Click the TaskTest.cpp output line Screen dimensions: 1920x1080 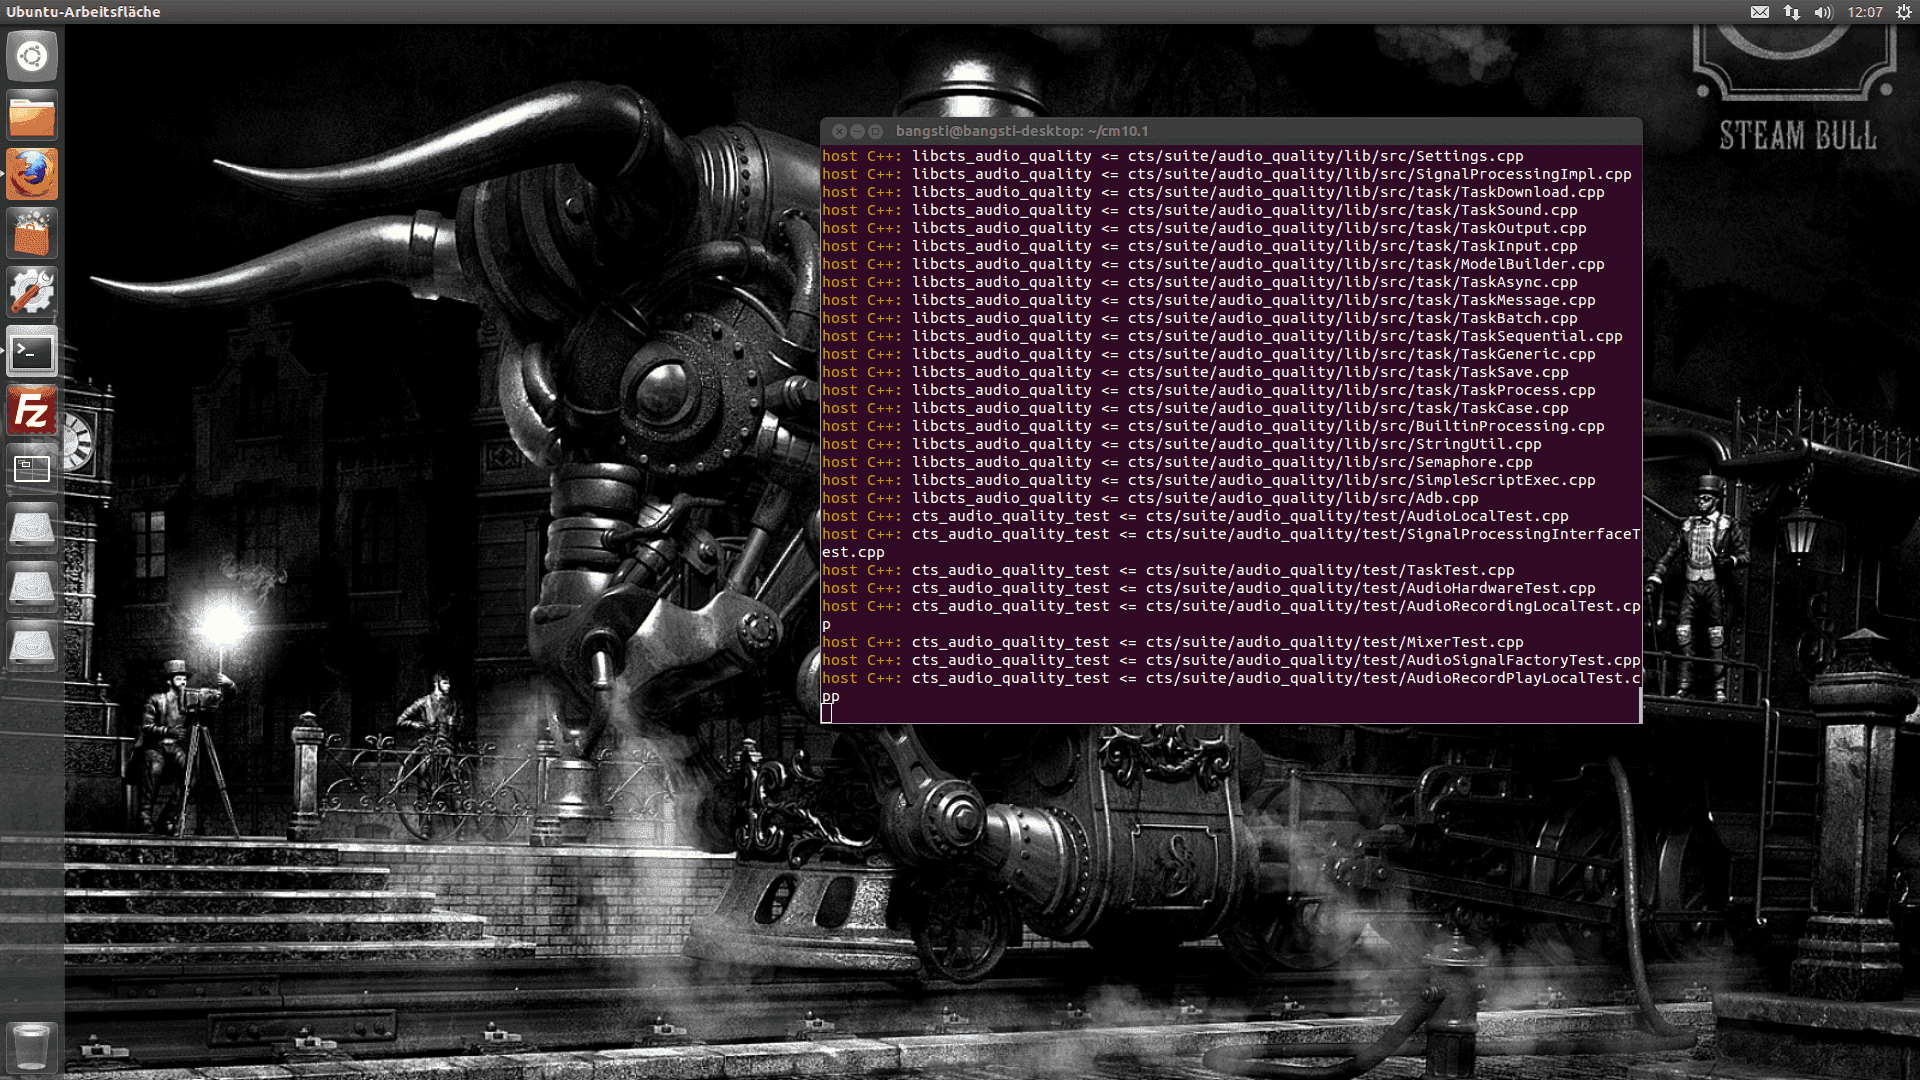1168,570
